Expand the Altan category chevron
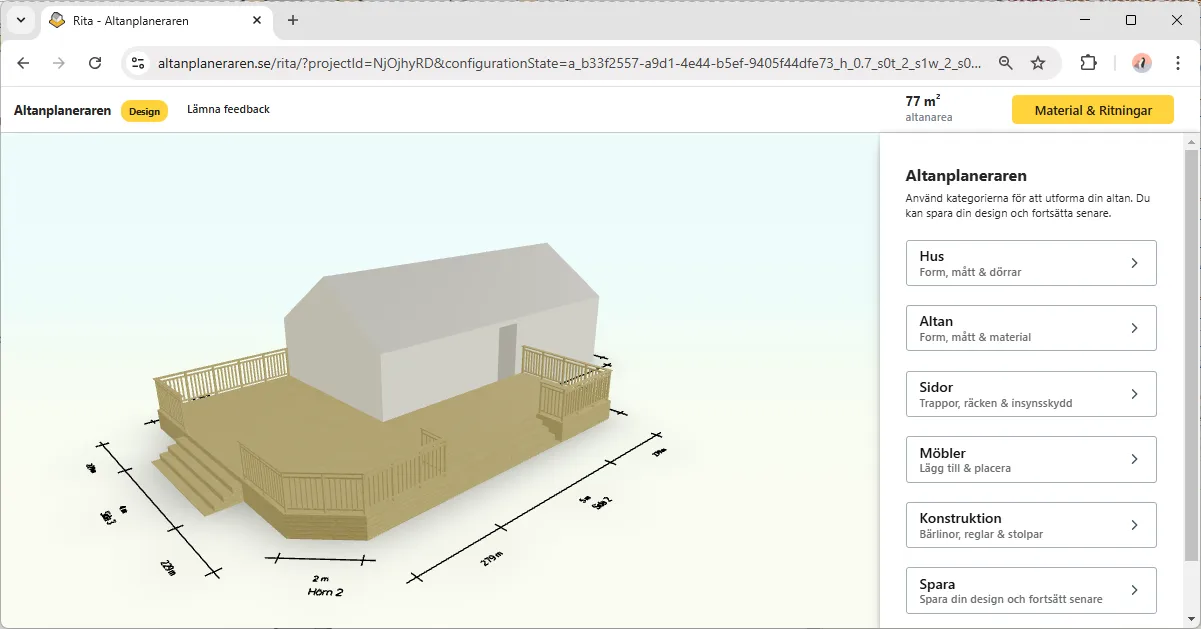This screenshot has width=1201, height=629. coord(1134,328)
